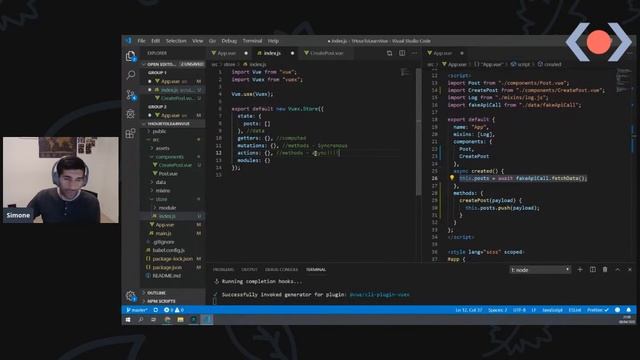Click the feedback smiley in status bar
The image size is (640, 360).
click(x=618, y=310)
